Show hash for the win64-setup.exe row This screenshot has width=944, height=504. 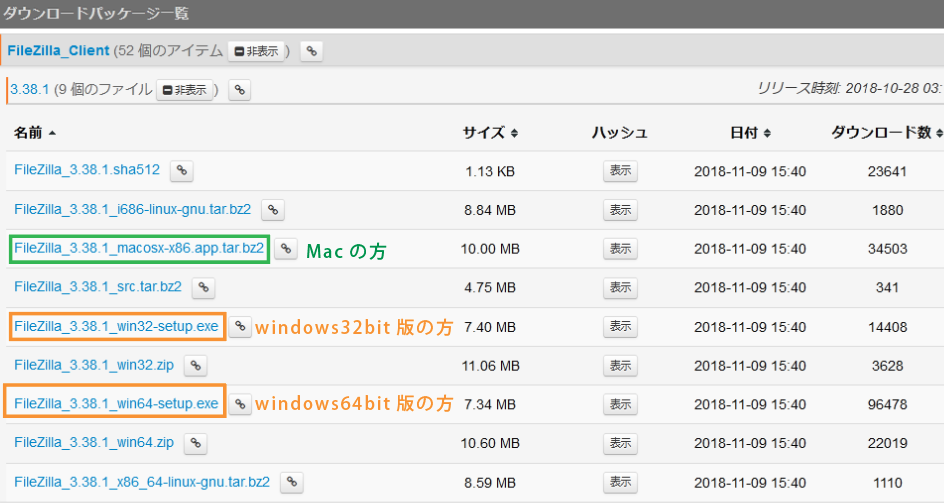point(620,404)
